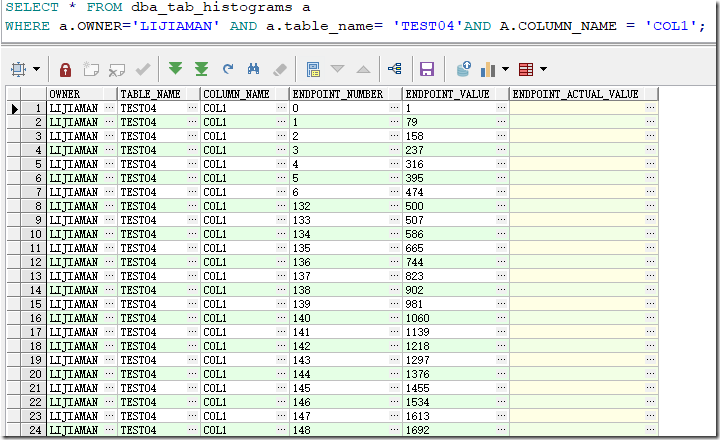Click the 'COL1' literal in the SQL editor
The width and height of the screenshot is (720, 440).
click(670, 26)
